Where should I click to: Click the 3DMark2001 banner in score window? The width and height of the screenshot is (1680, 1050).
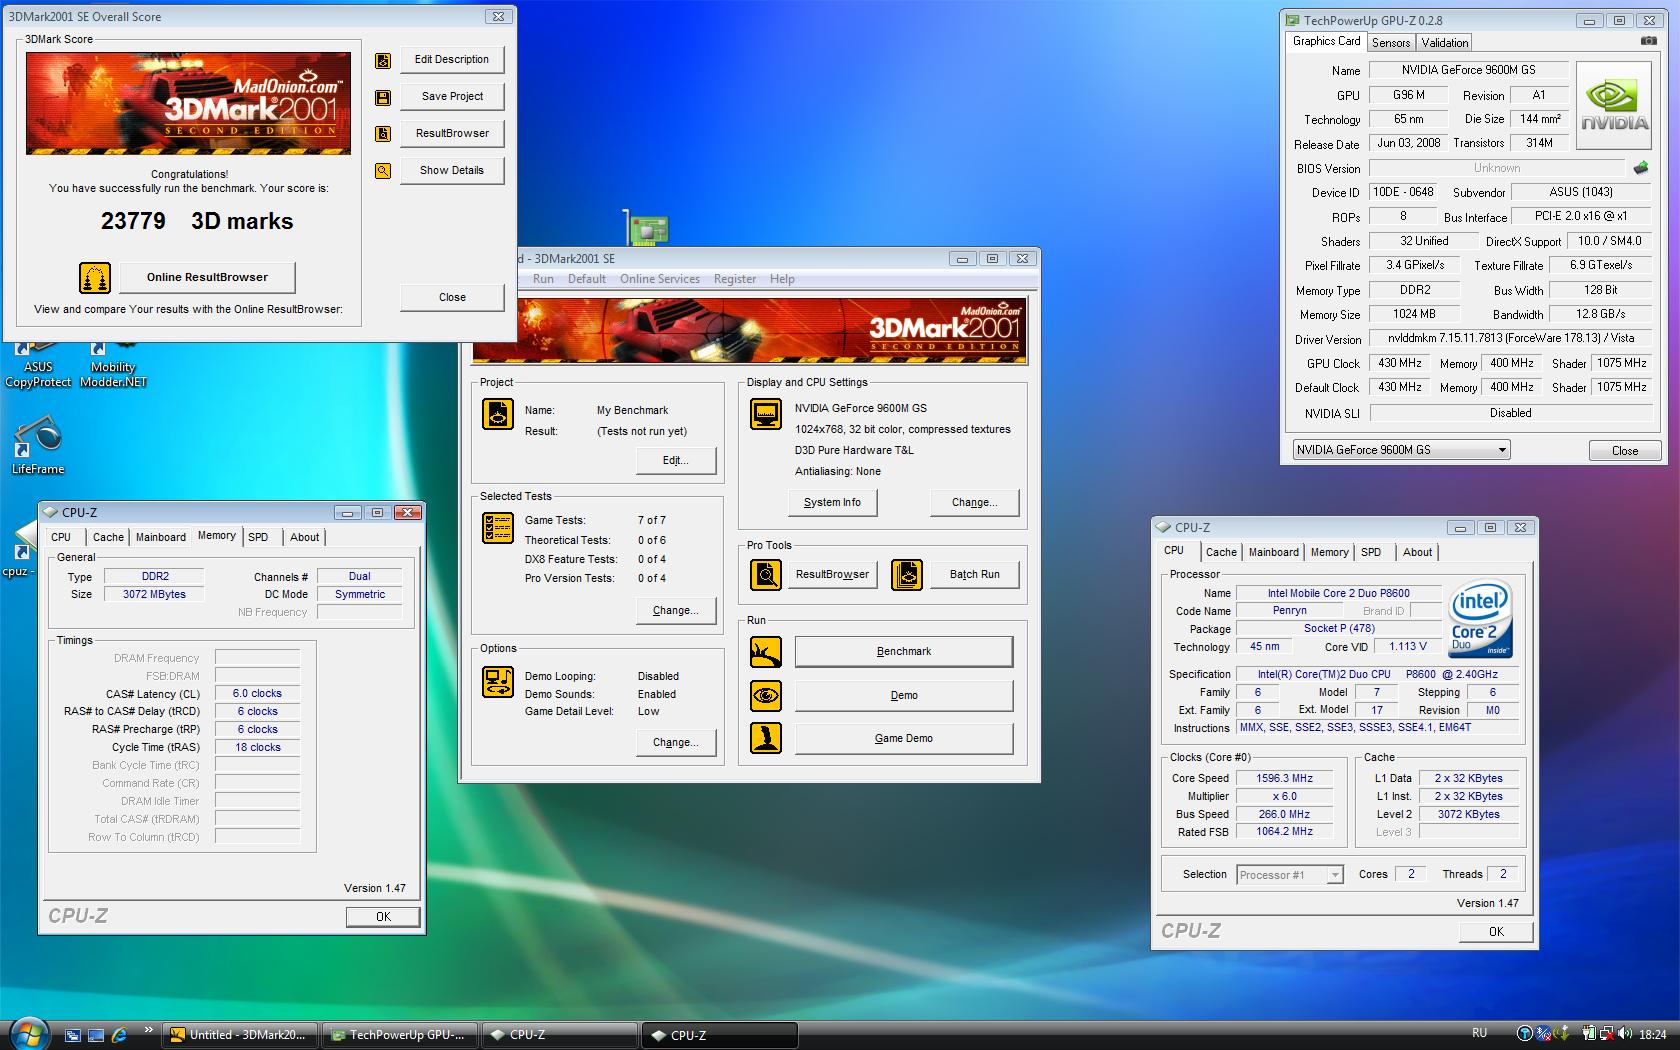click(188, 103)
